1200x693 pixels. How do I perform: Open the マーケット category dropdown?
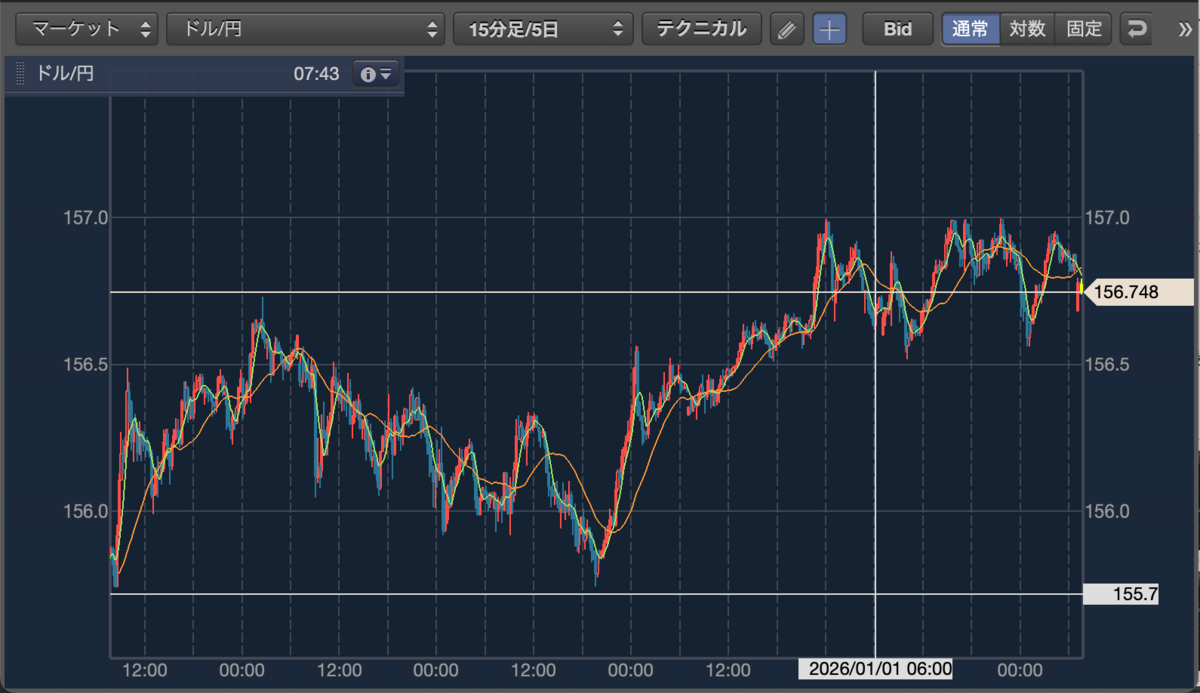coord(87,29)
